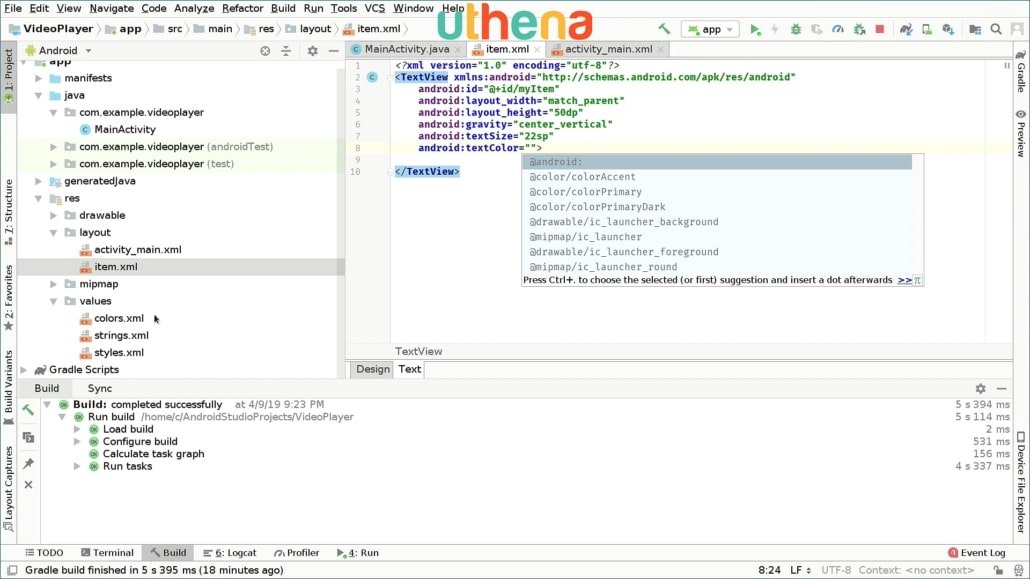Image resolution: width=1030 pixels, height=579 pixels.
Task: Open the Preview side panel
Action: [x=1021, y=133]
